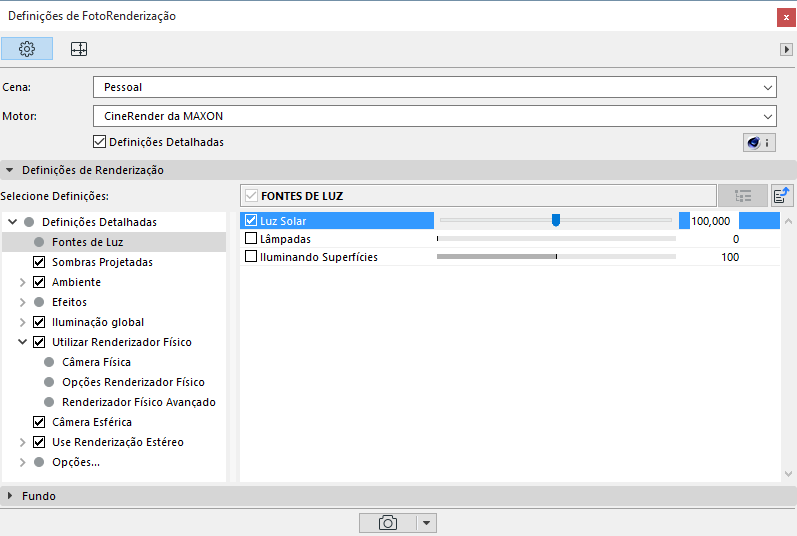Click the CineRender info icon button
Screen dimensions: 797x536
(x=759, y=143)
